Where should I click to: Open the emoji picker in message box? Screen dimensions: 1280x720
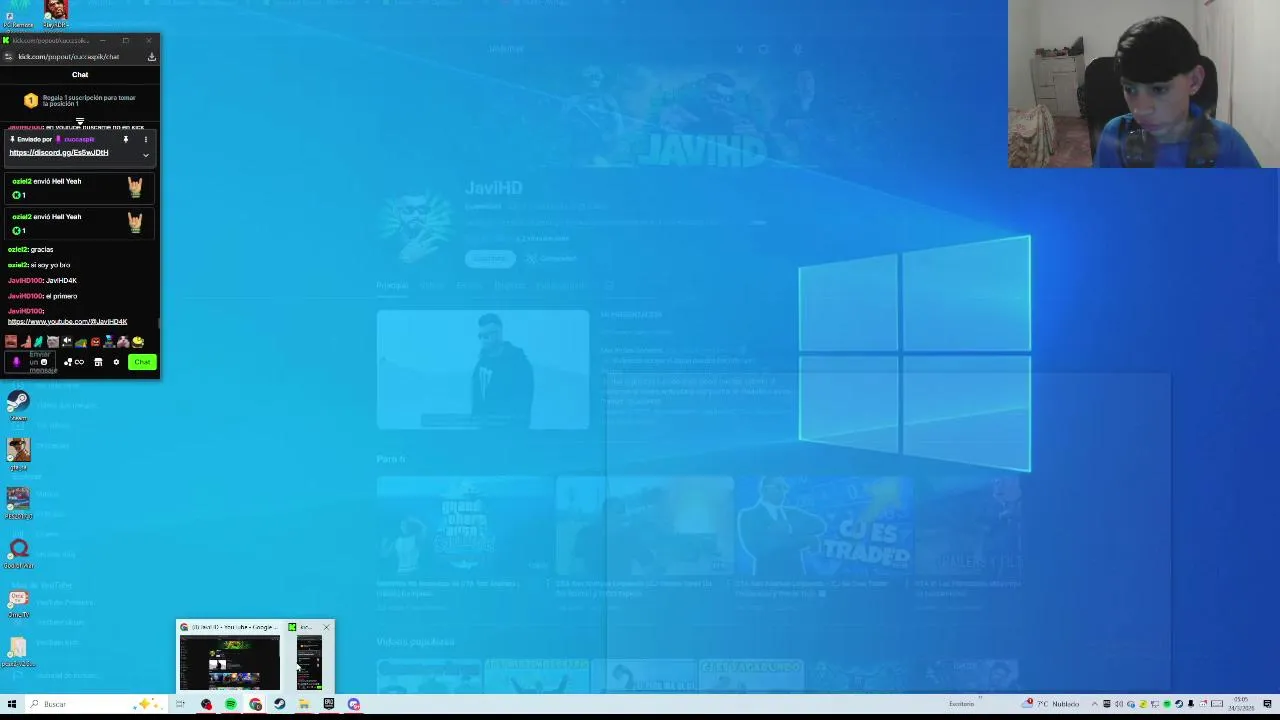(44, 362)
